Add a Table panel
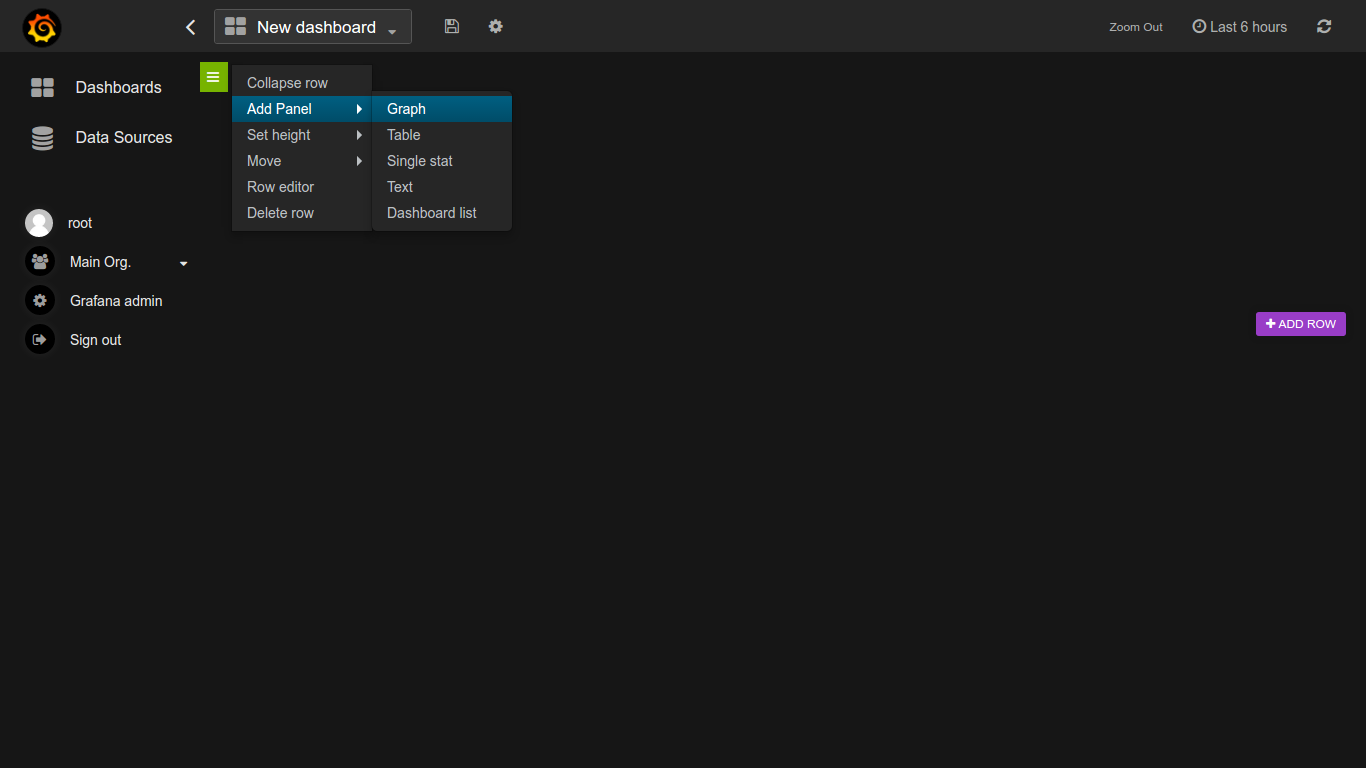 click(x=442, y=135)
